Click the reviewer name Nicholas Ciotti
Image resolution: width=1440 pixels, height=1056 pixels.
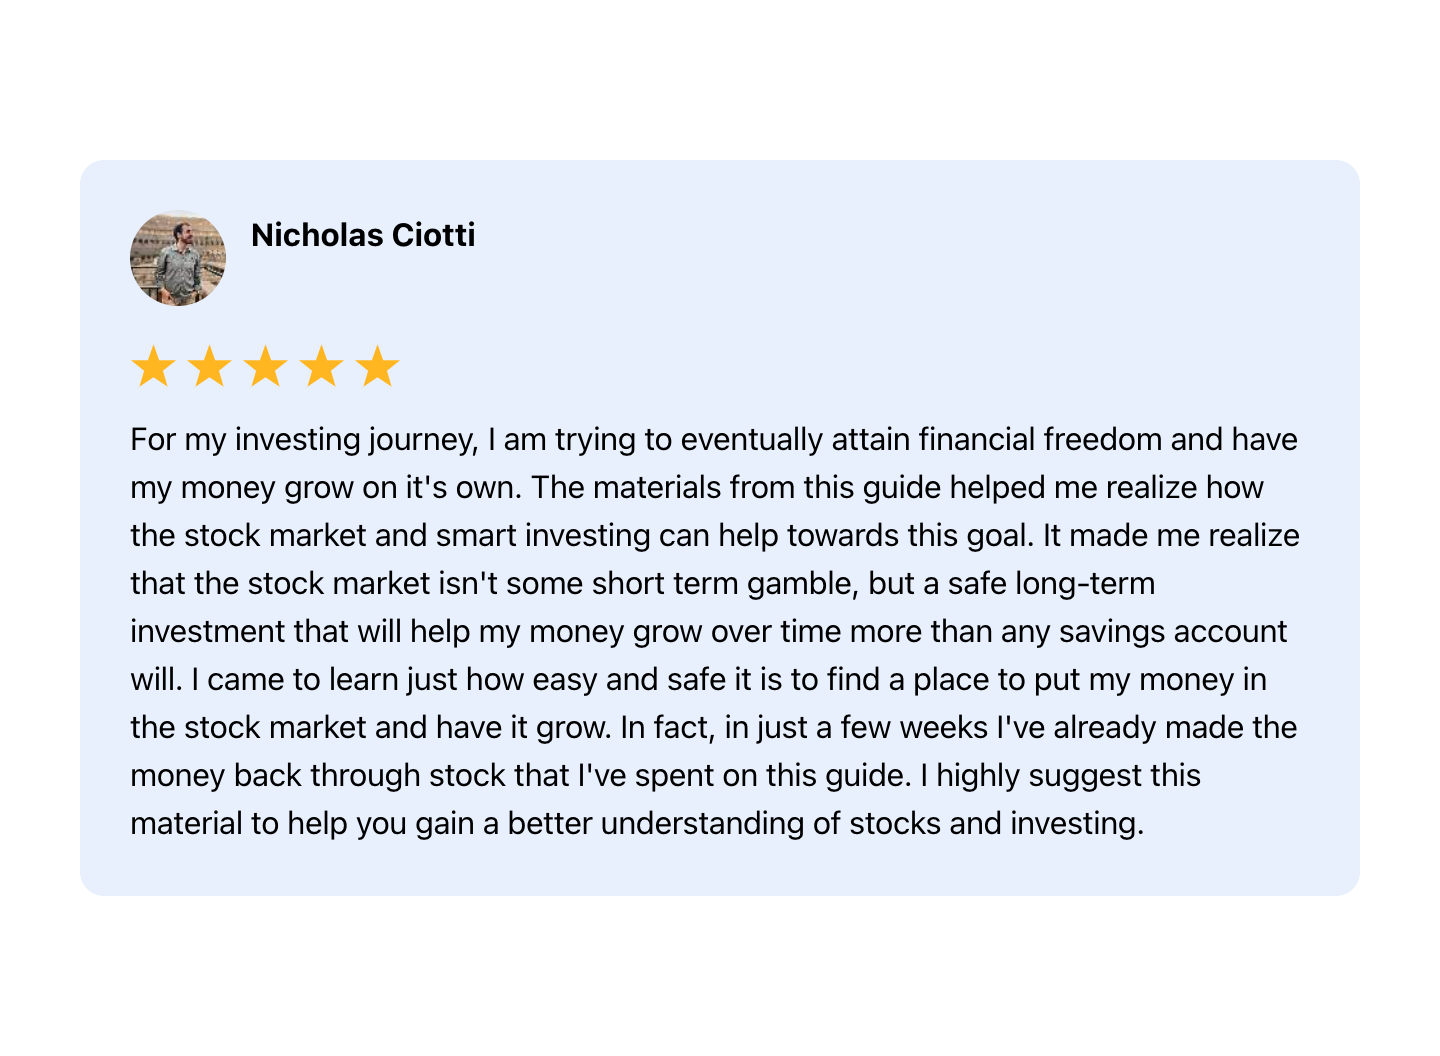(x=363, y=235)
